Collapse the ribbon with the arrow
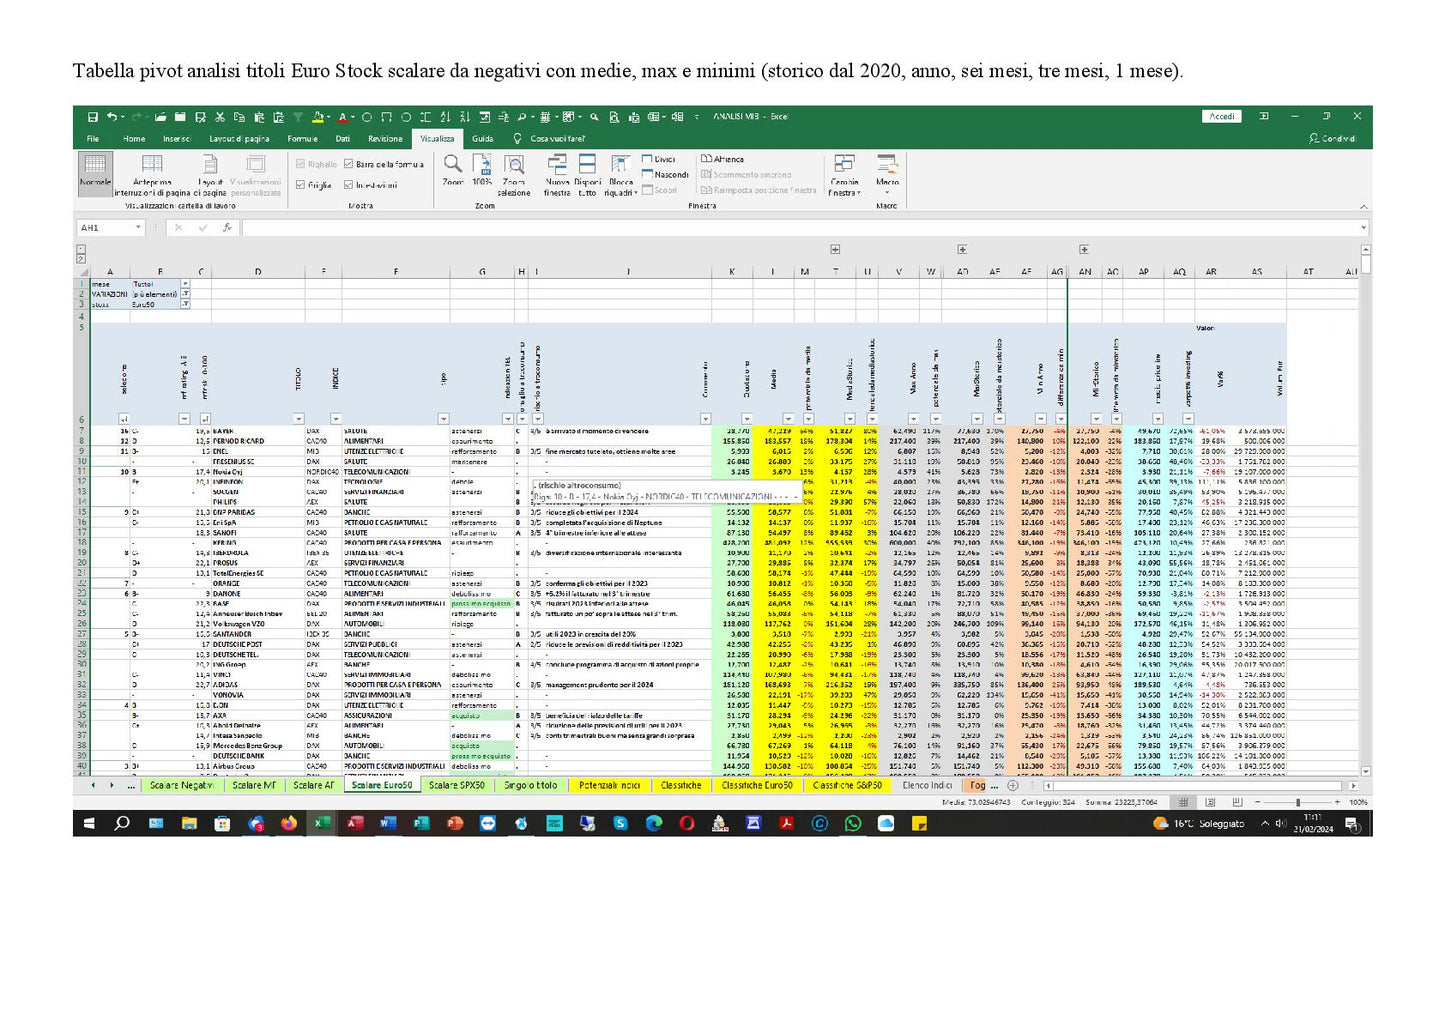The image size is (1445, 1021). (x=1364, y=206)
